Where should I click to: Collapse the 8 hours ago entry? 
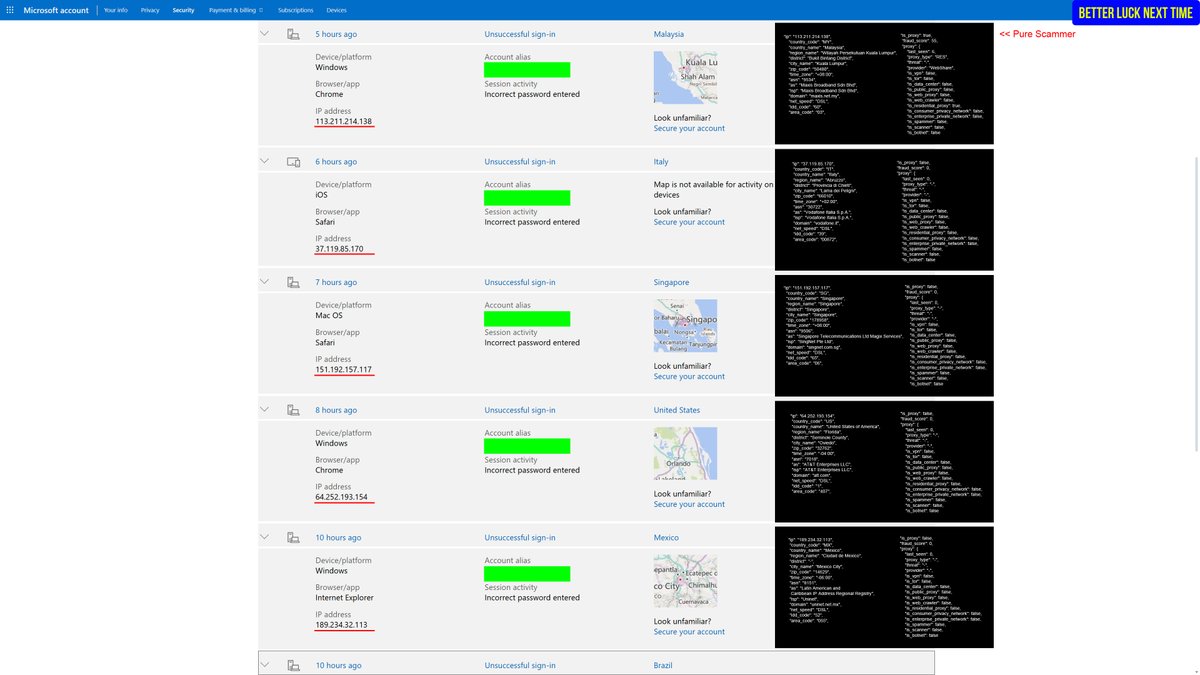265,410
